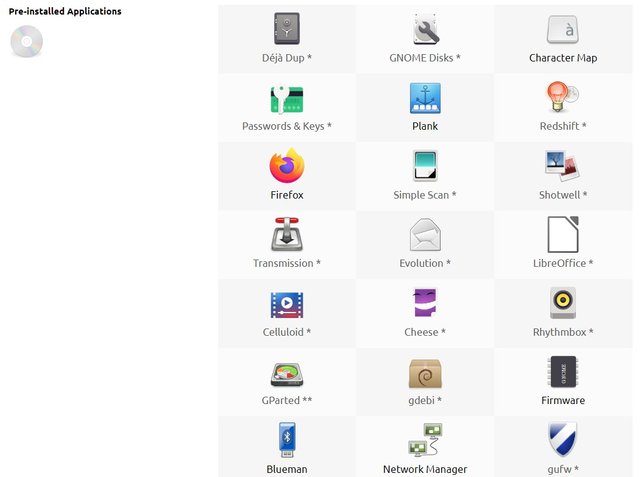The width and height of the screenshot is (640, 477).
Task: Click the 'Firmware' label text
Action: 563,400
